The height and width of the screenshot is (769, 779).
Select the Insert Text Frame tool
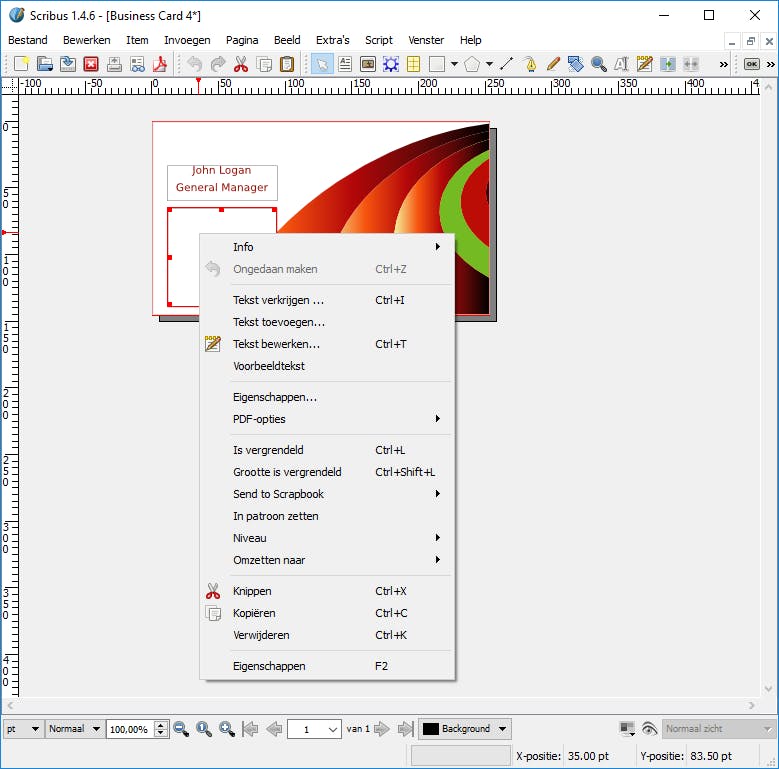tap(345, 64)
